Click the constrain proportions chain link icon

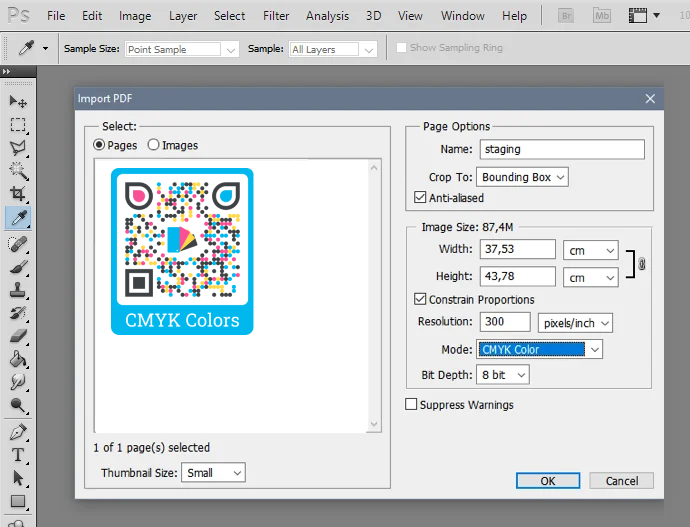(x=642, y=264)
